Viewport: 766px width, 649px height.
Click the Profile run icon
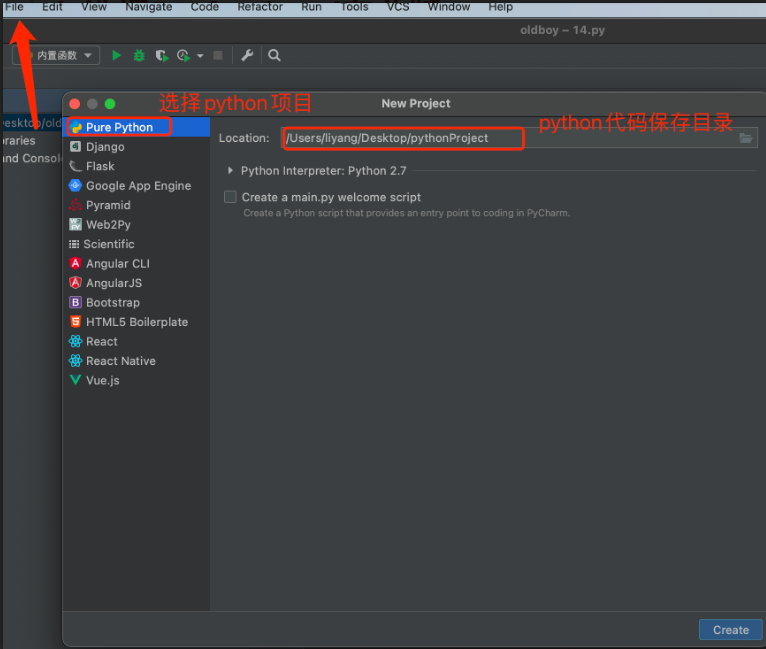click(x=184, y=56)
